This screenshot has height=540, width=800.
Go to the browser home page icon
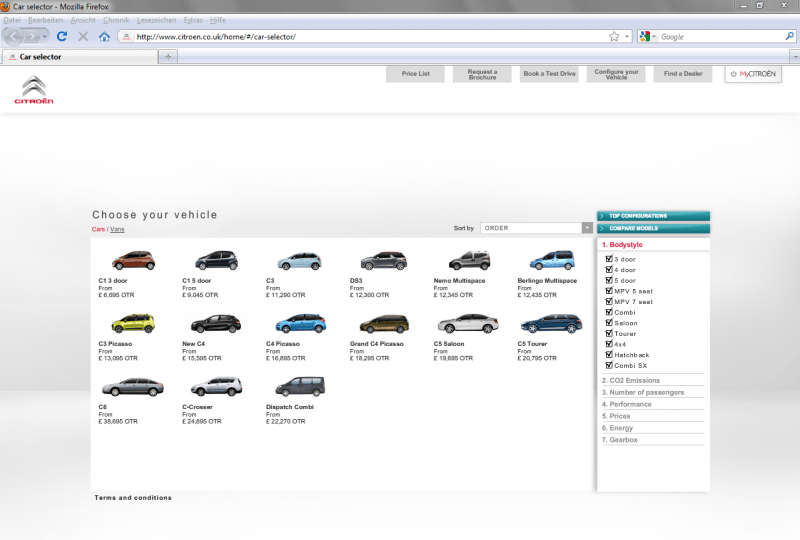(x=104, y=37)
